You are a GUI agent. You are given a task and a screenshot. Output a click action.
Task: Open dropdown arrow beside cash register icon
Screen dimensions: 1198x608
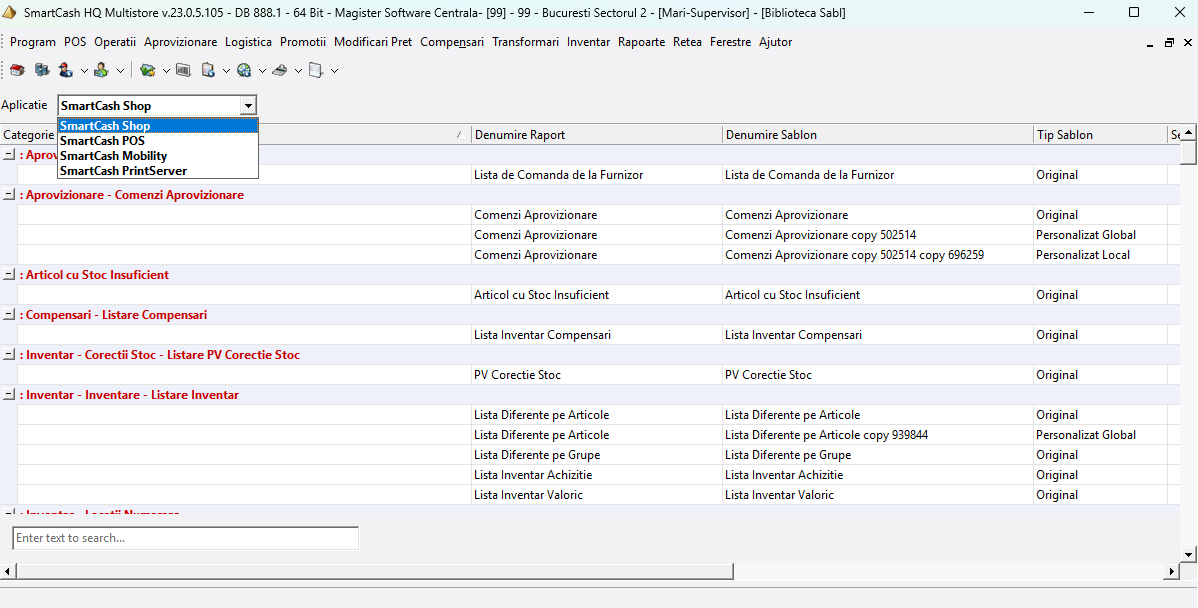298,71
